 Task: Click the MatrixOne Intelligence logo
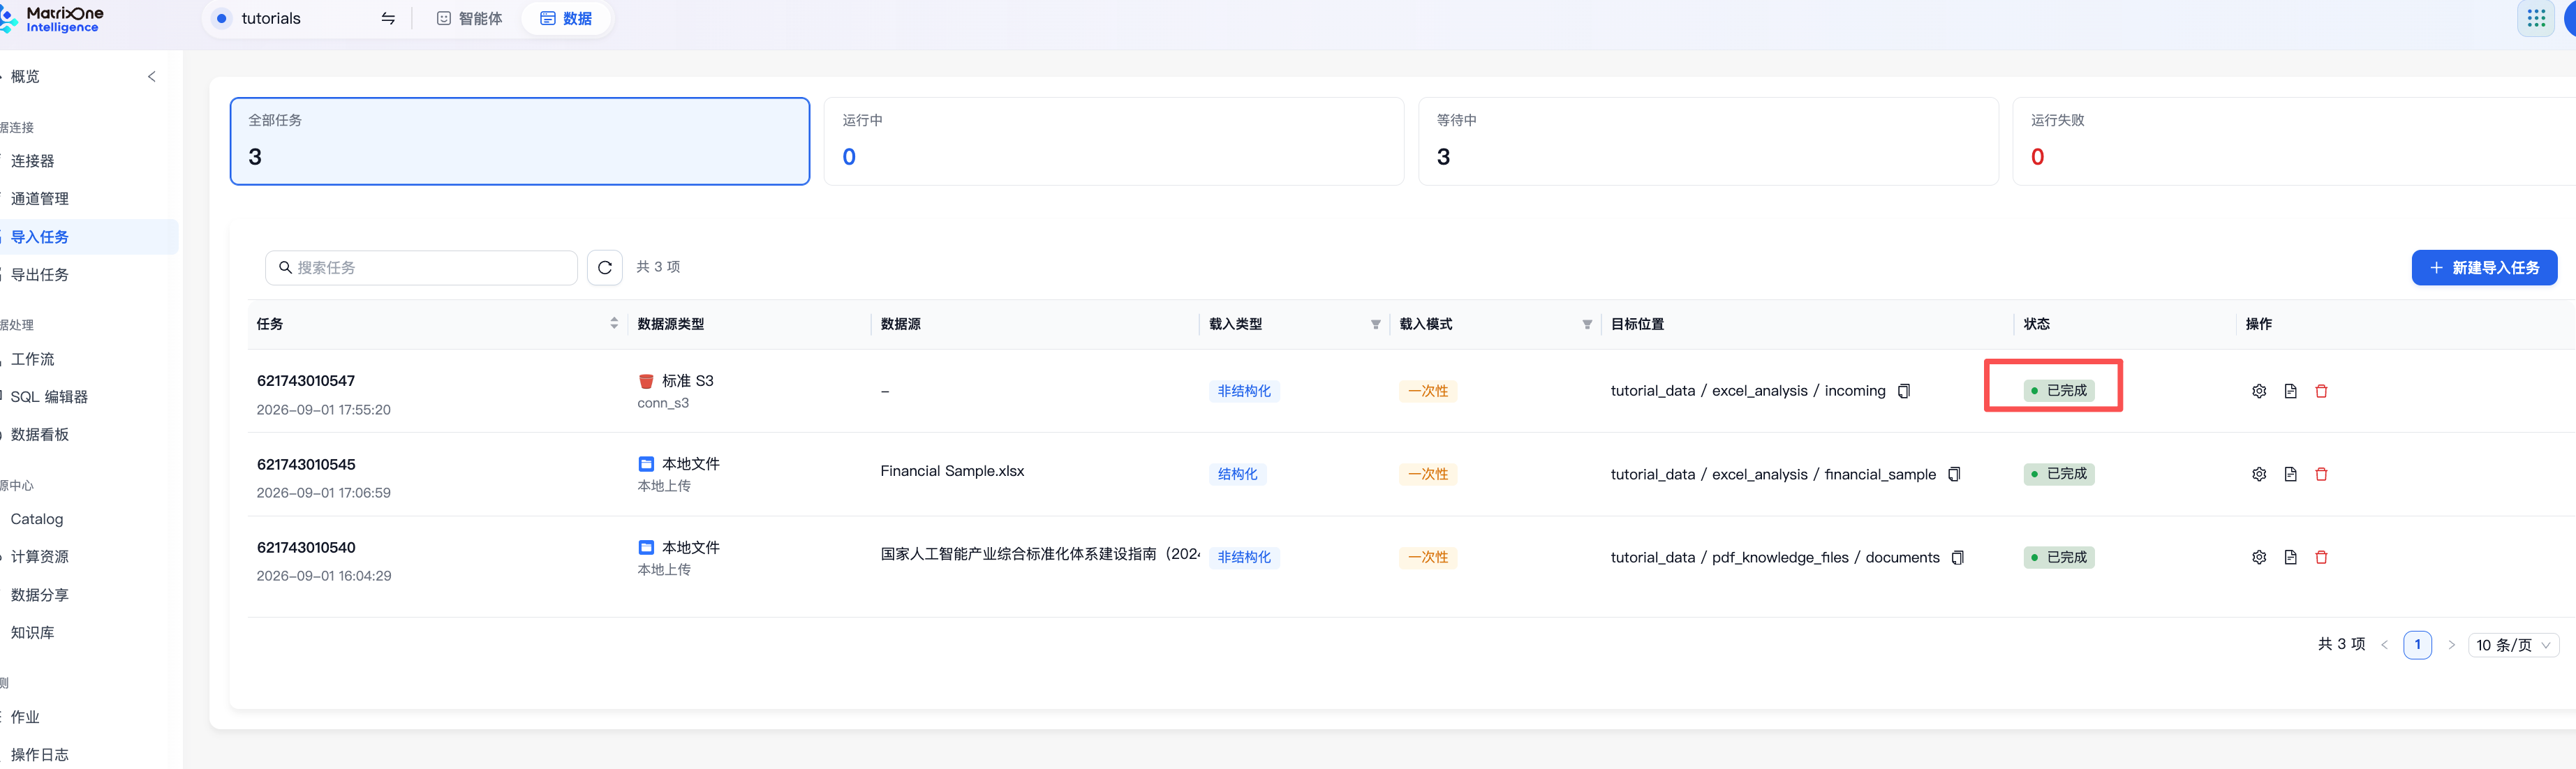pos(52,19)
